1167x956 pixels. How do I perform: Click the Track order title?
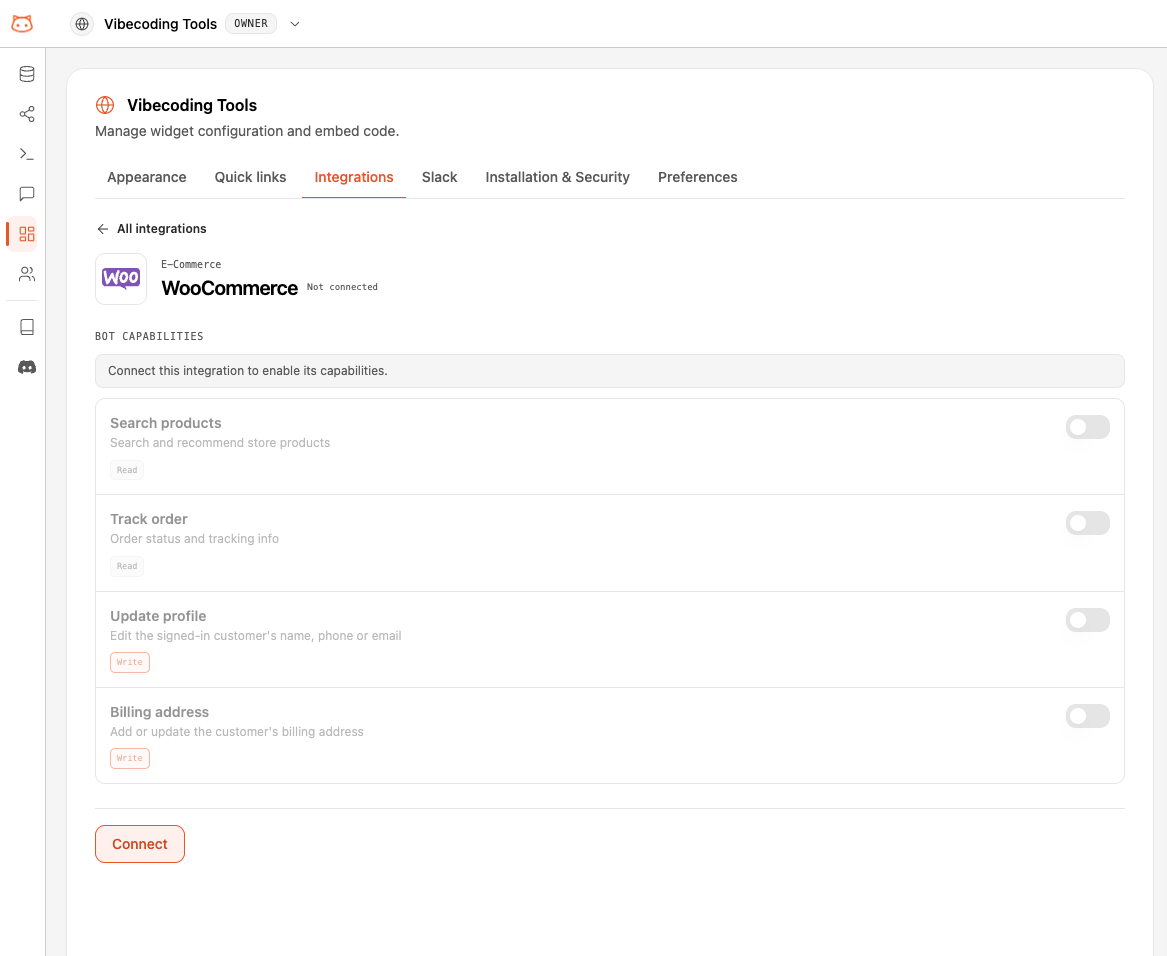coord(149,519)
